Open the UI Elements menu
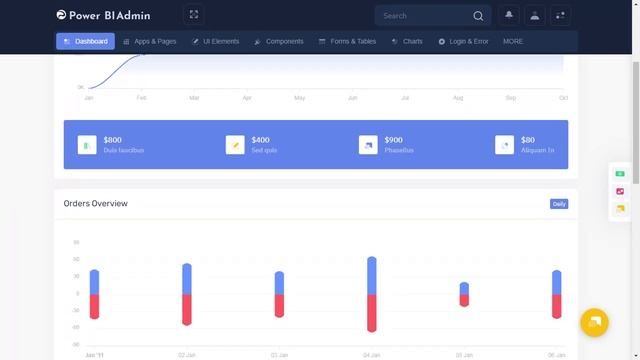640x360 pixels. pyautogui.click(x=216, y=41)
